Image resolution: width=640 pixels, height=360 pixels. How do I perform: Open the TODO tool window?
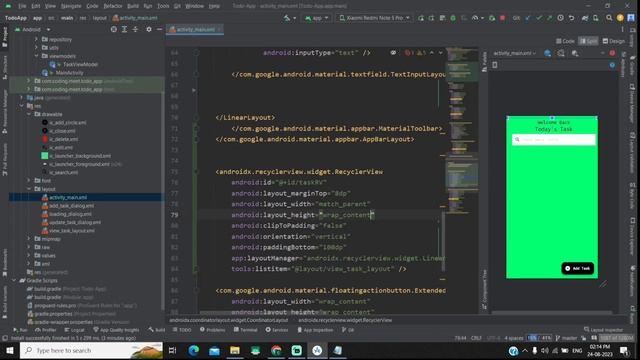tap(182, 330)
